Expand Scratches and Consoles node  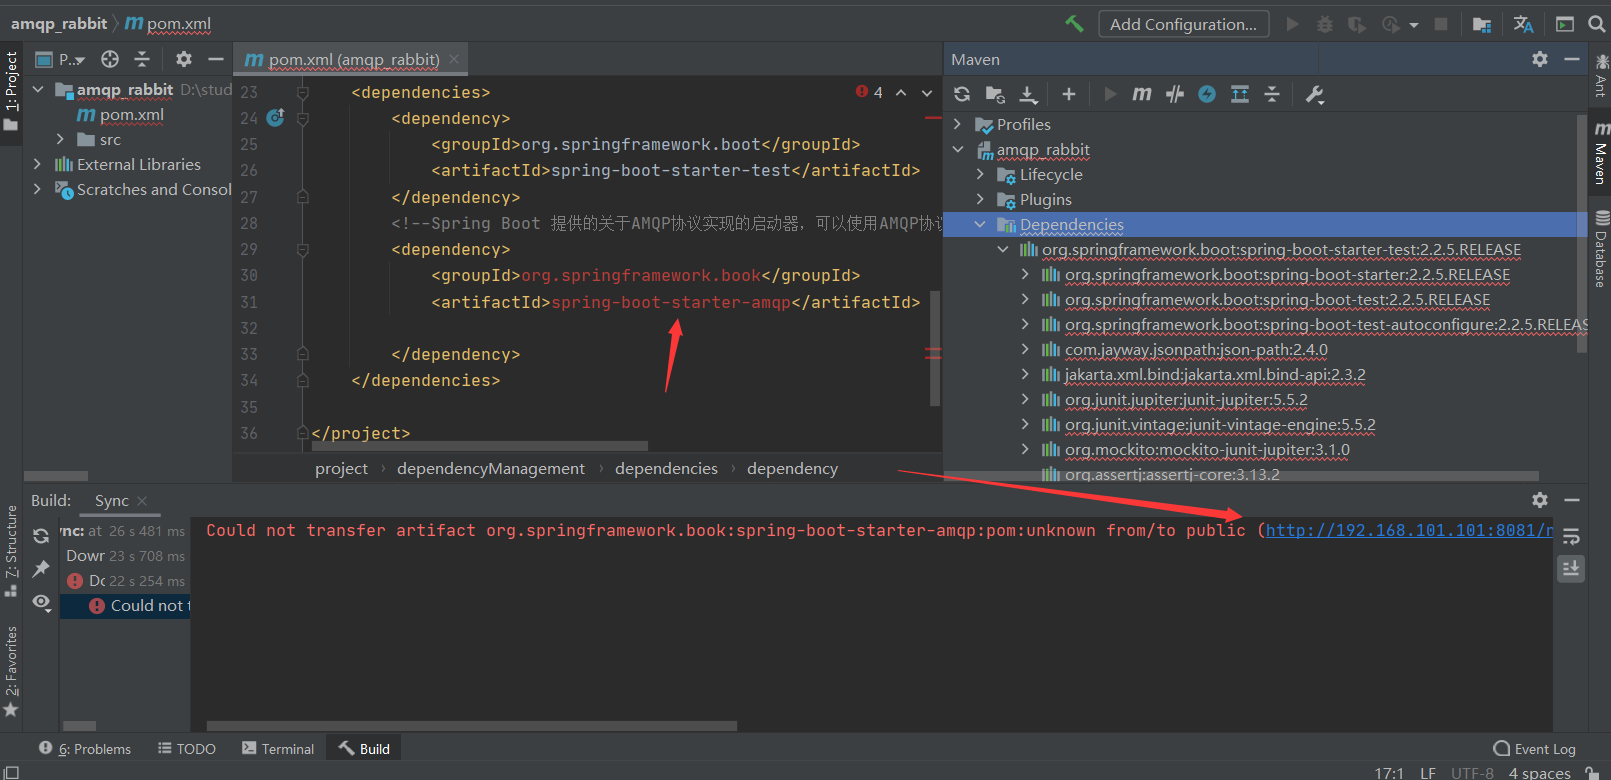click(38, 189)
